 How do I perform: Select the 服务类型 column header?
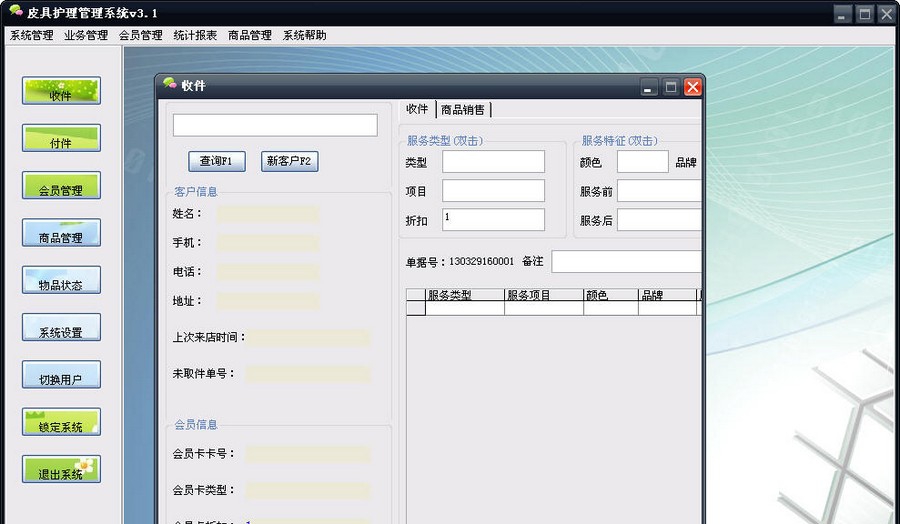pyautogui.click(x=465, y=295)
